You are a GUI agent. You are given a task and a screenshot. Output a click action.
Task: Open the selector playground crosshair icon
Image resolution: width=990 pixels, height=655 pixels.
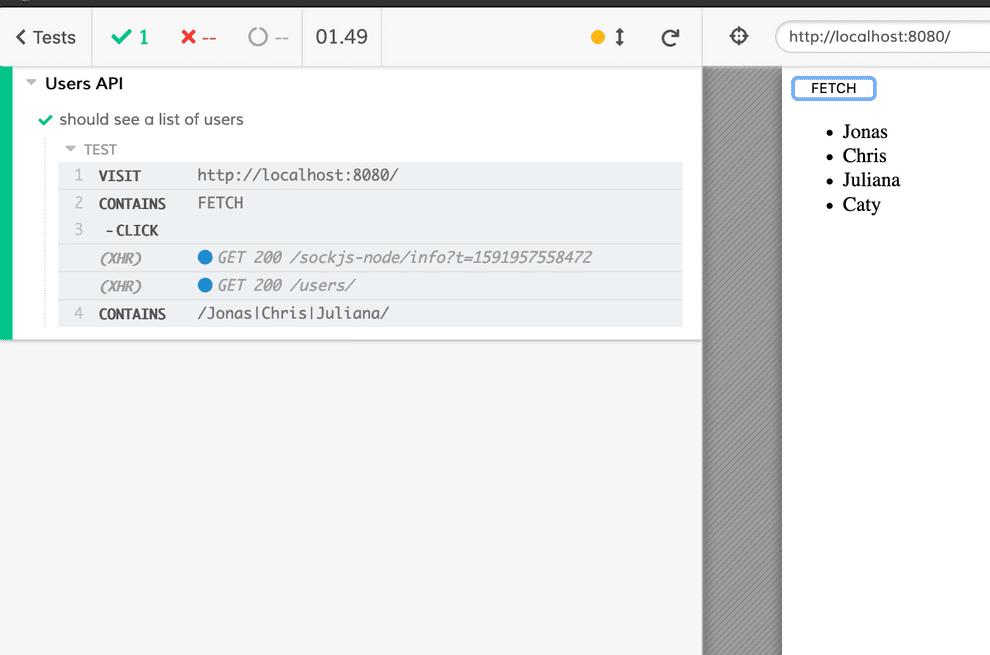point(739,37)
